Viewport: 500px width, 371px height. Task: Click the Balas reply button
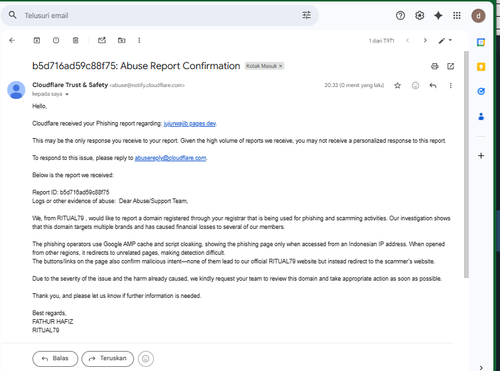pyautogui.click(x=55, y=359)
